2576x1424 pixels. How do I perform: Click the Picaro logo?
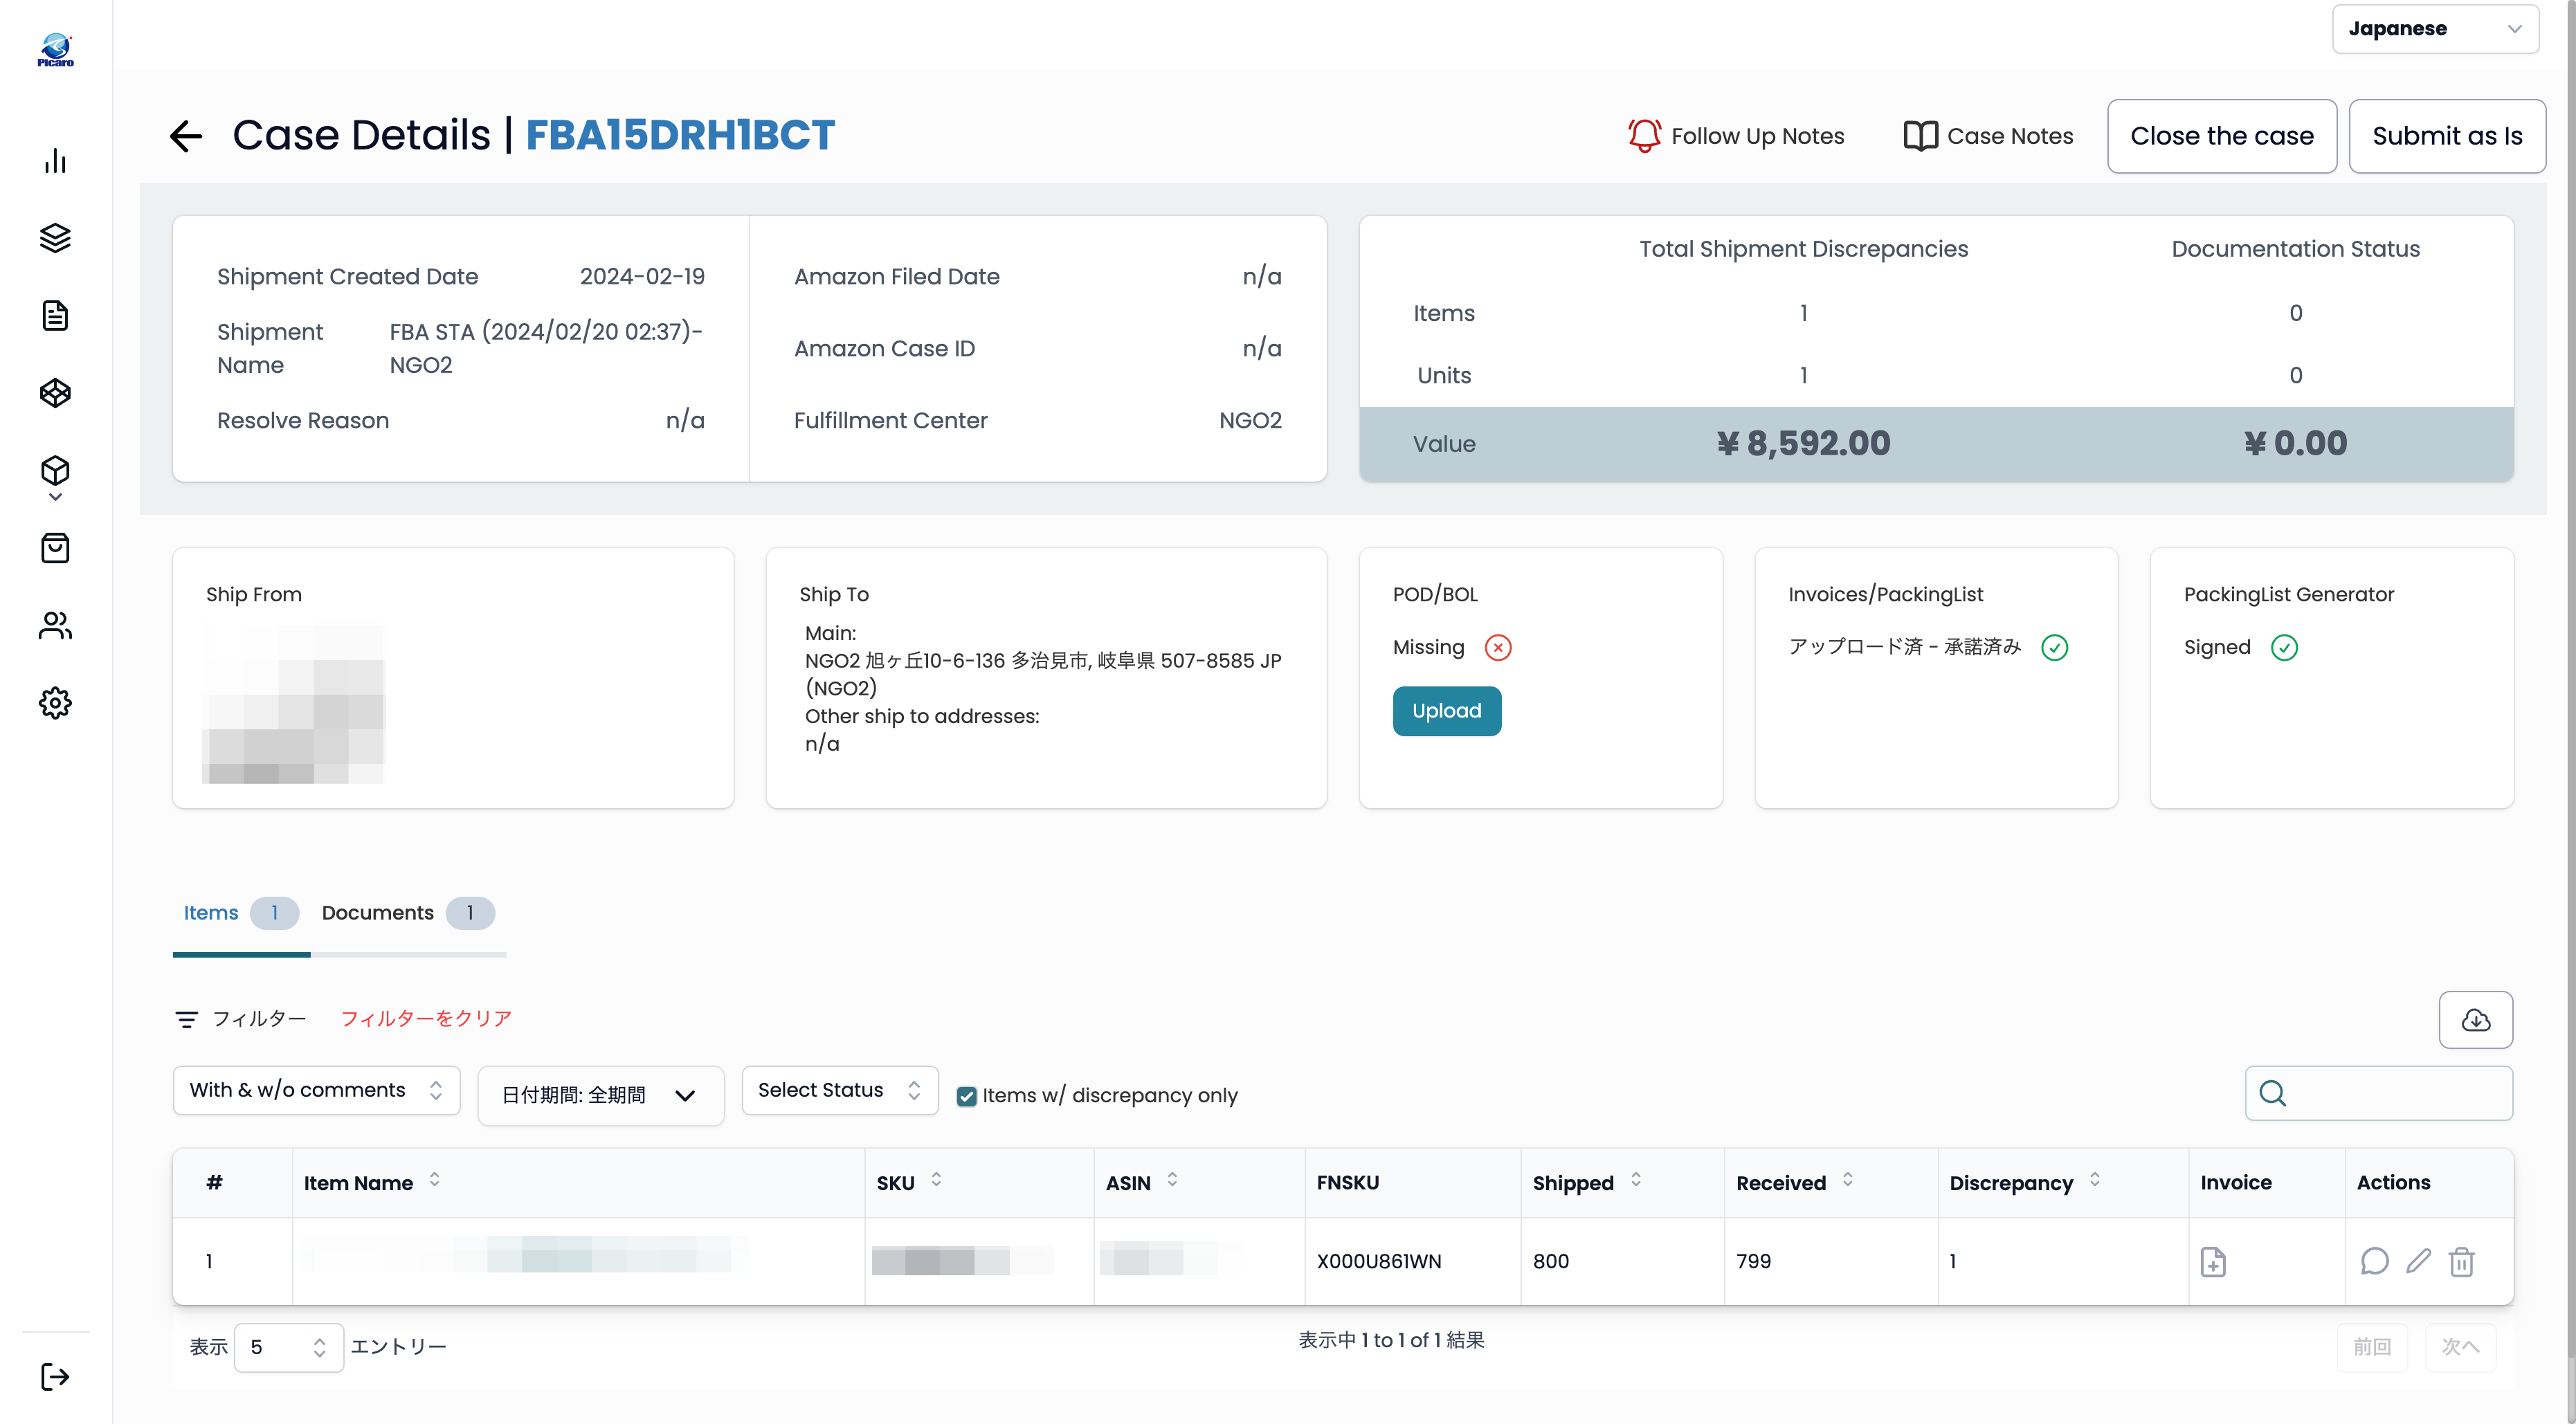[x=55, y=50]
